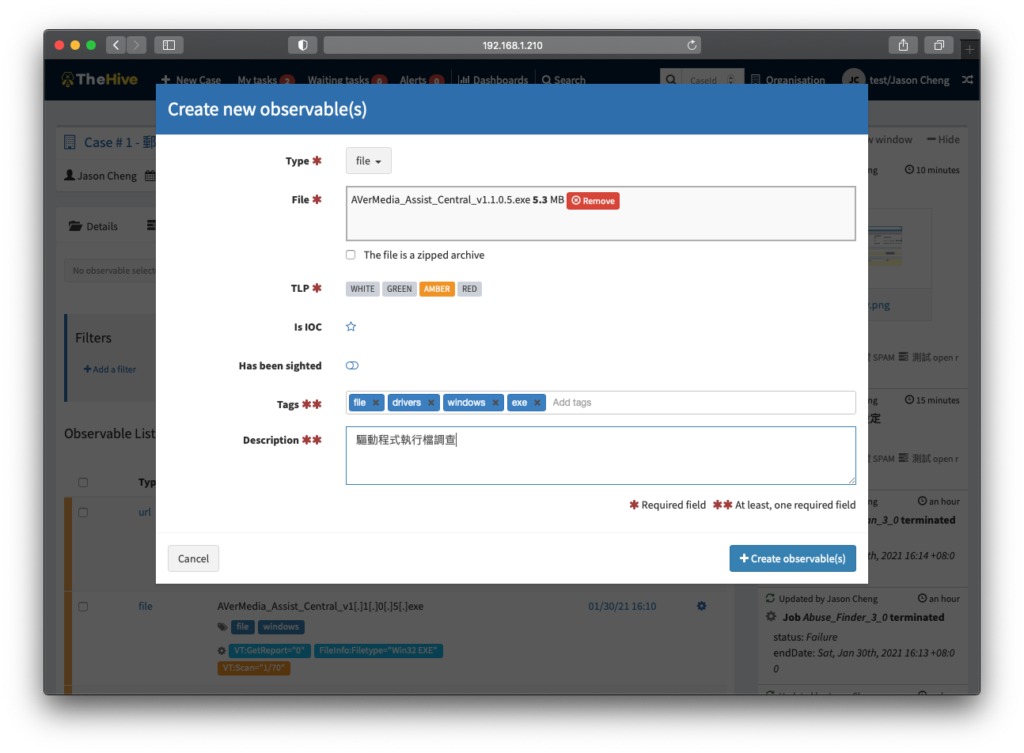Open a new Safari tab
The image size is (1024, 753).
click(x=969, y=48)
